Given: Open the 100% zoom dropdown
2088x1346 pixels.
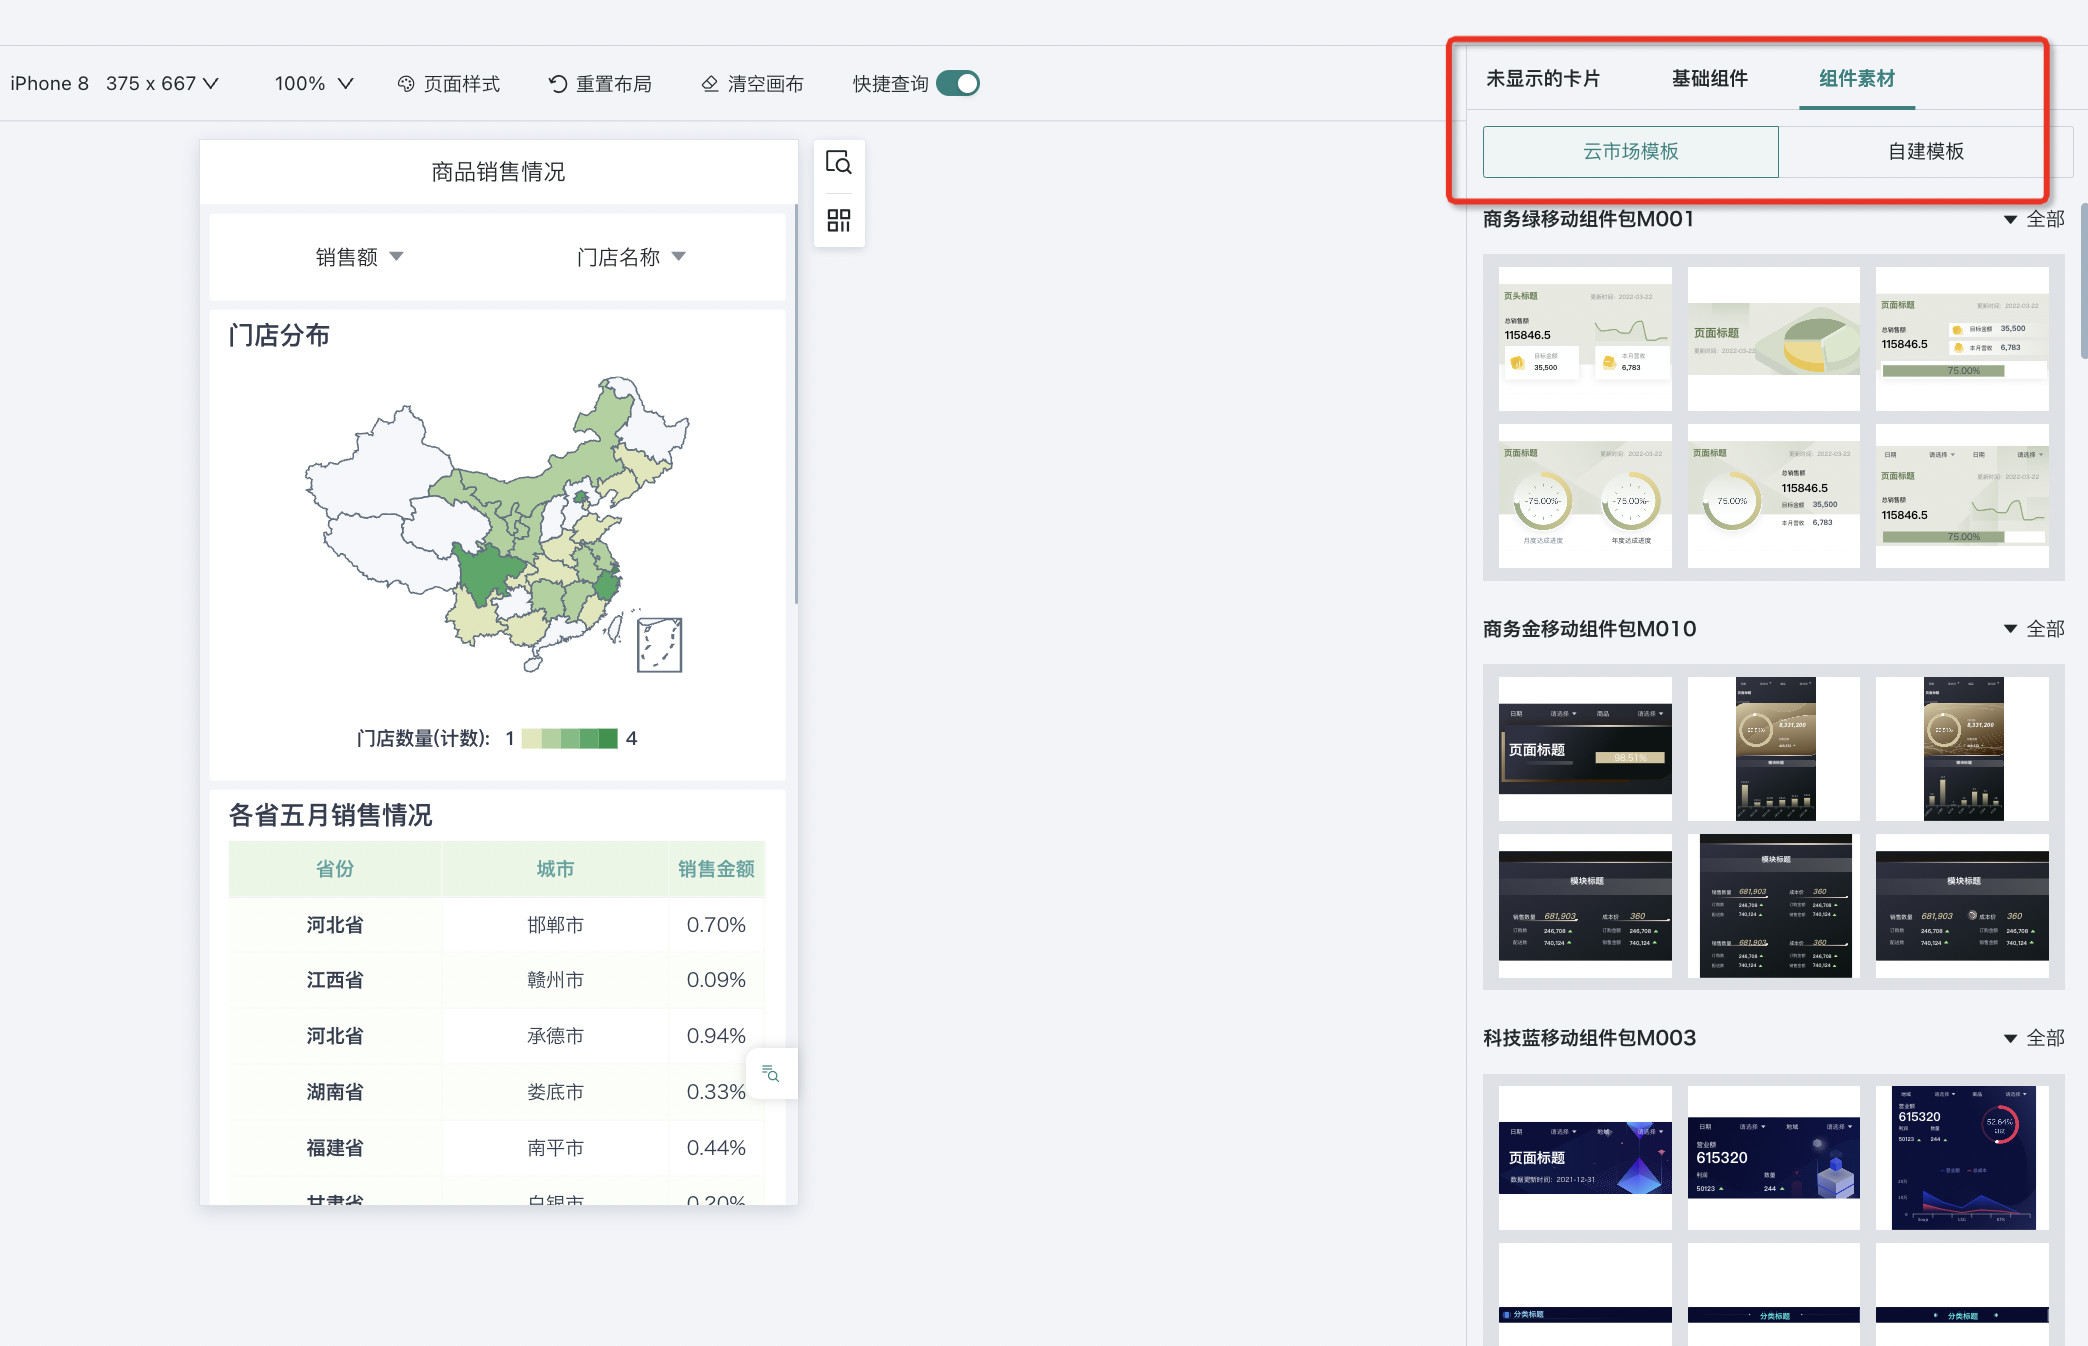Looking at the screenshot, I should point(314,84).
